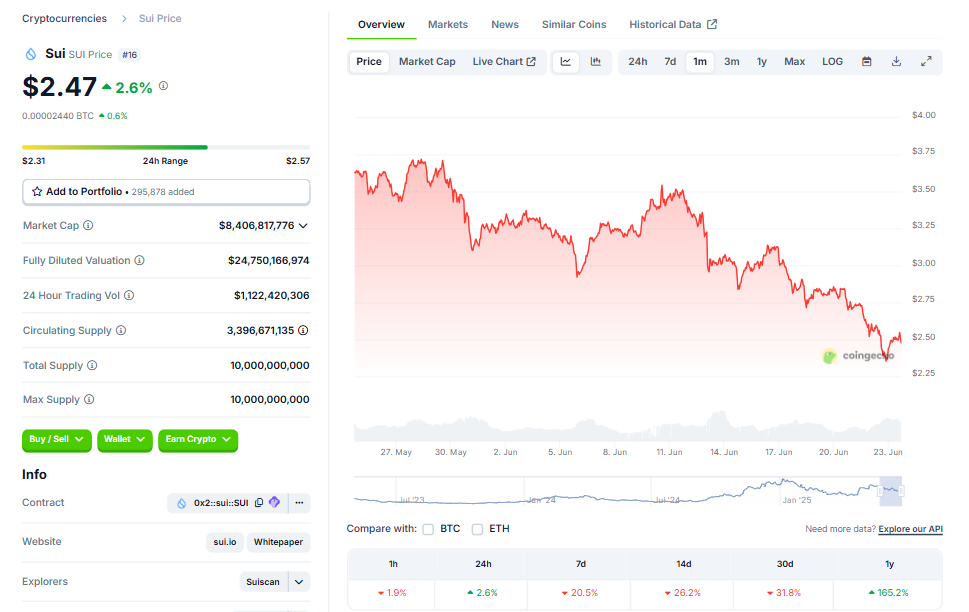
Task: Open Max Supply info icon
Action: coord(89,399)
